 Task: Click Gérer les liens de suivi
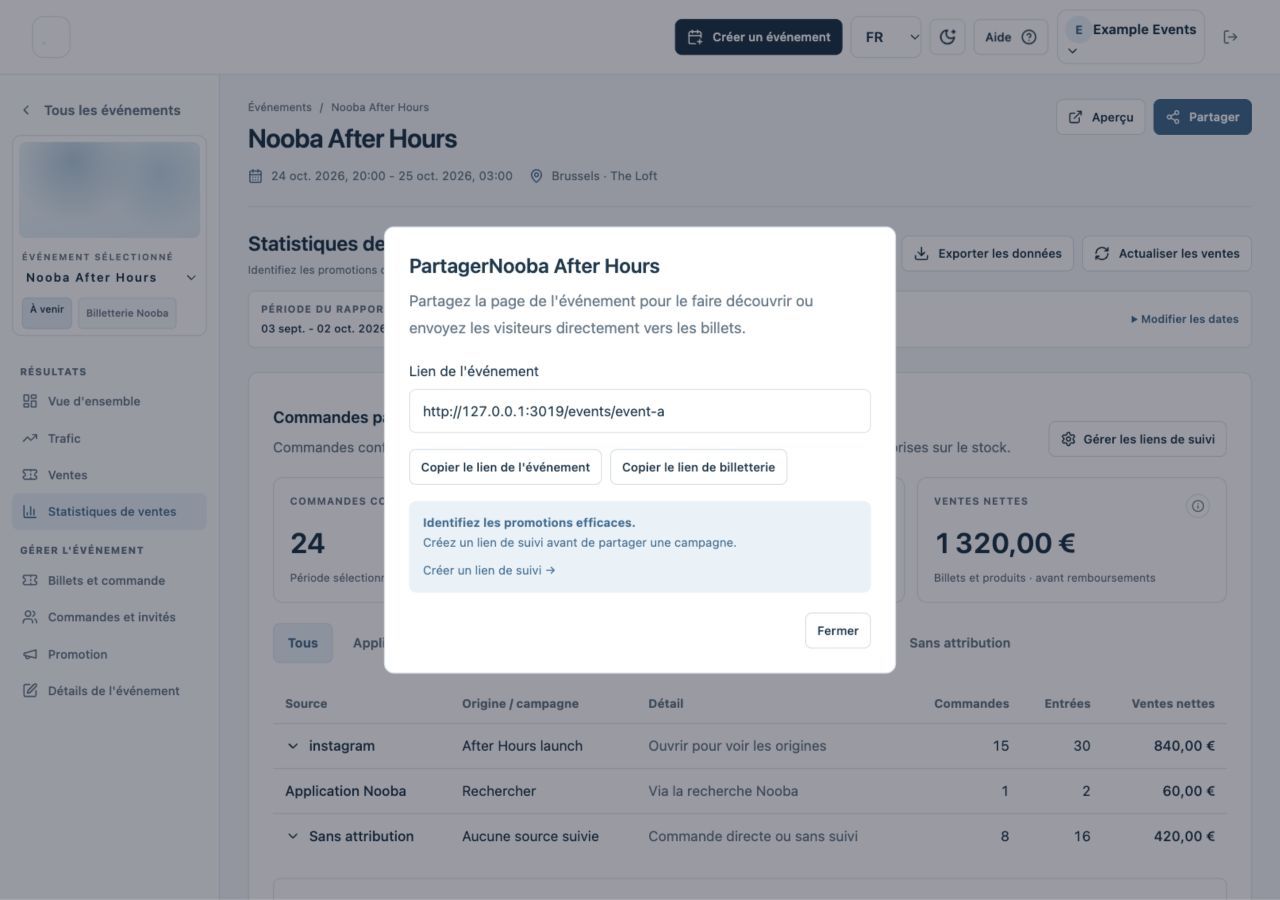tap(1137, 439)
